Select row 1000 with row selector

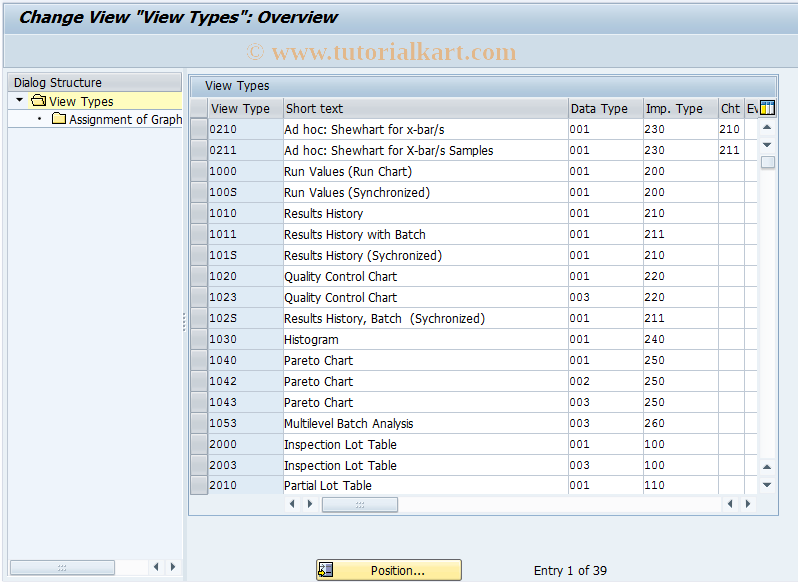click(199, 171)
